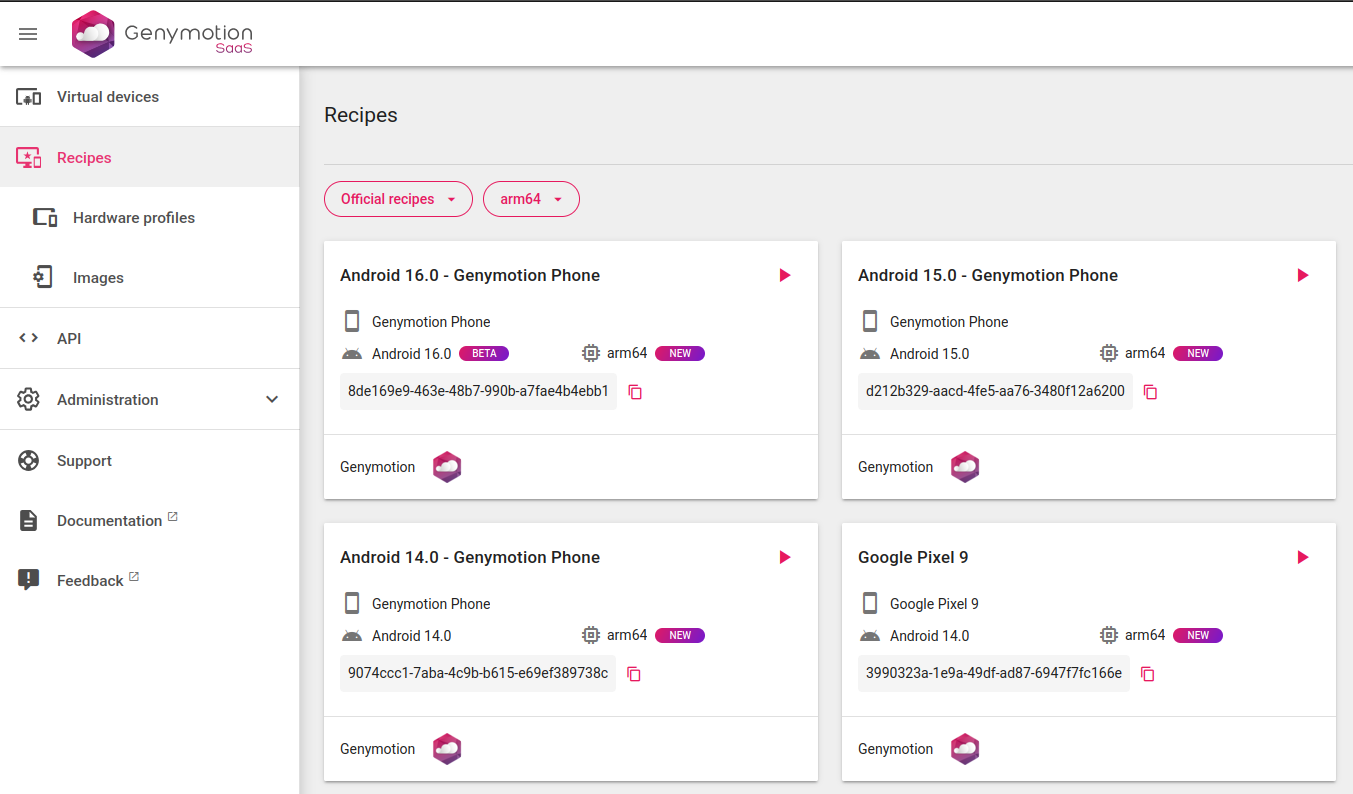Open the API section
The image size is (1353, 794).
coord(69,339)
